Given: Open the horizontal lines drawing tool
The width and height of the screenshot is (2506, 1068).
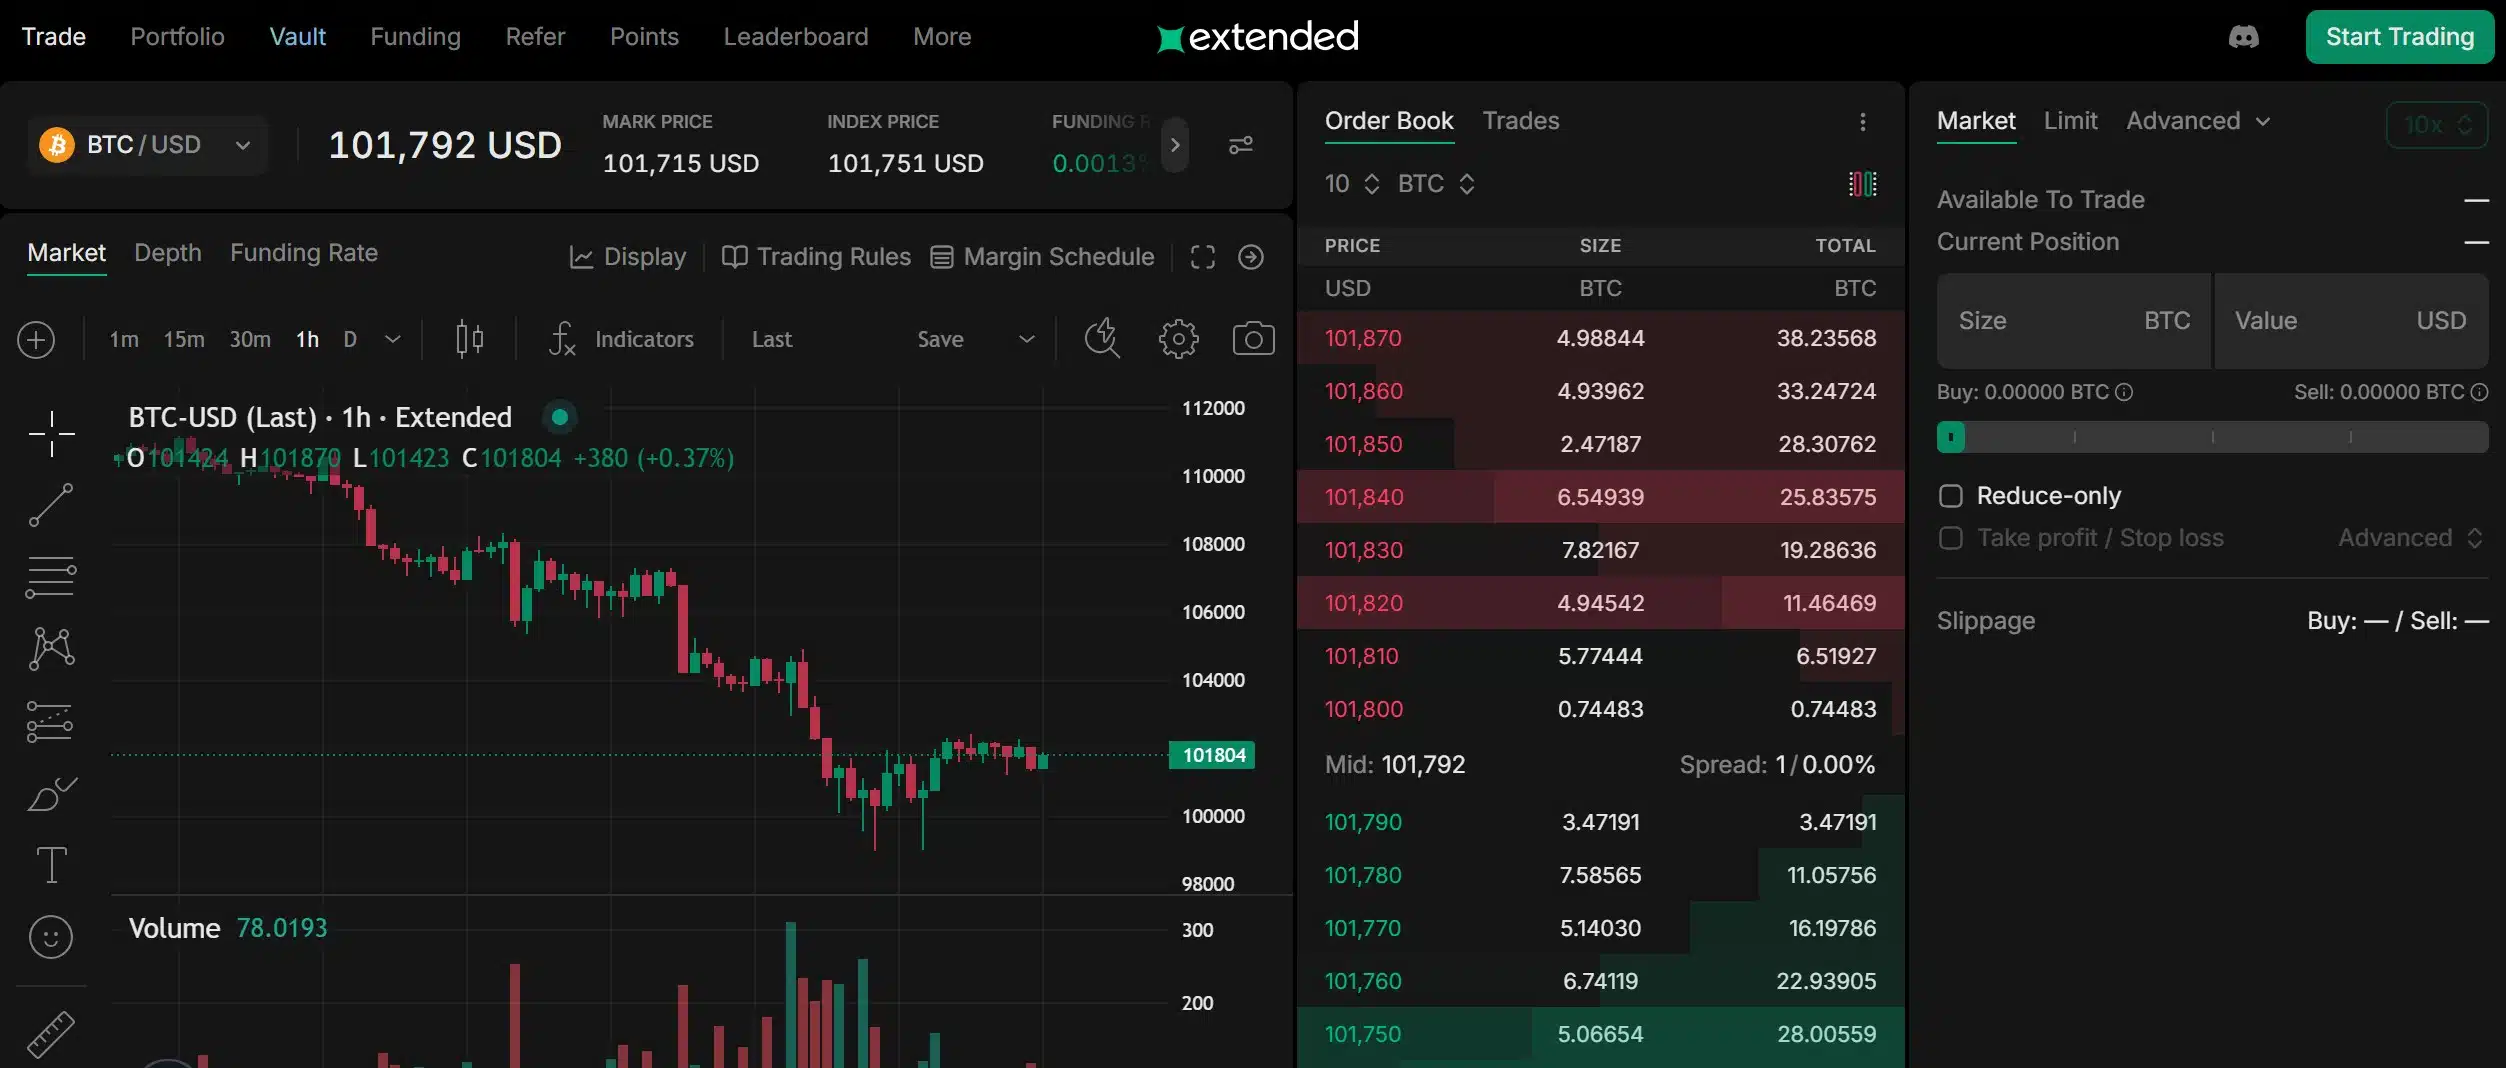Looking at the screenshot, I should click(50, 577).
